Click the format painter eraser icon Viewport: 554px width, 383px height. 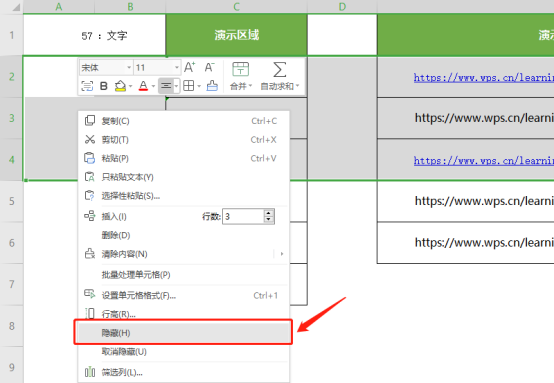coord(212,86)
